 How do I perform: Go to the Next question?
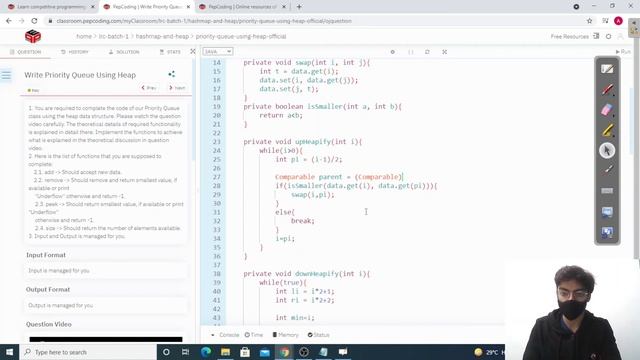click(177, 88)
